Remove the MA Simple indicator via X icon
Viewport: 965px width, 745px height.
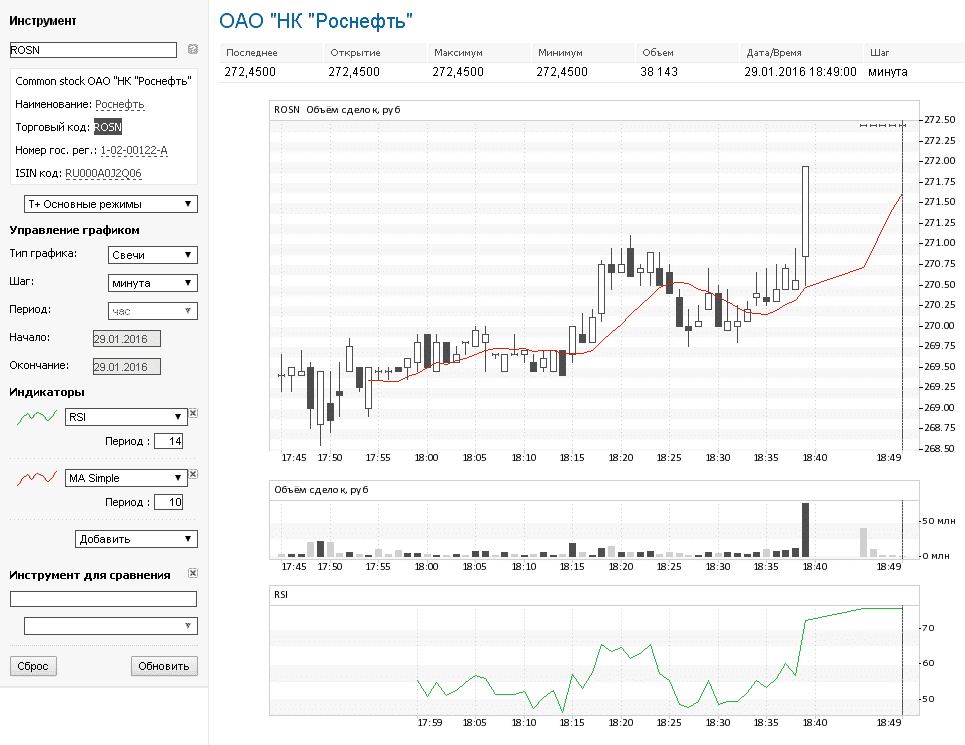click(193, 475)
